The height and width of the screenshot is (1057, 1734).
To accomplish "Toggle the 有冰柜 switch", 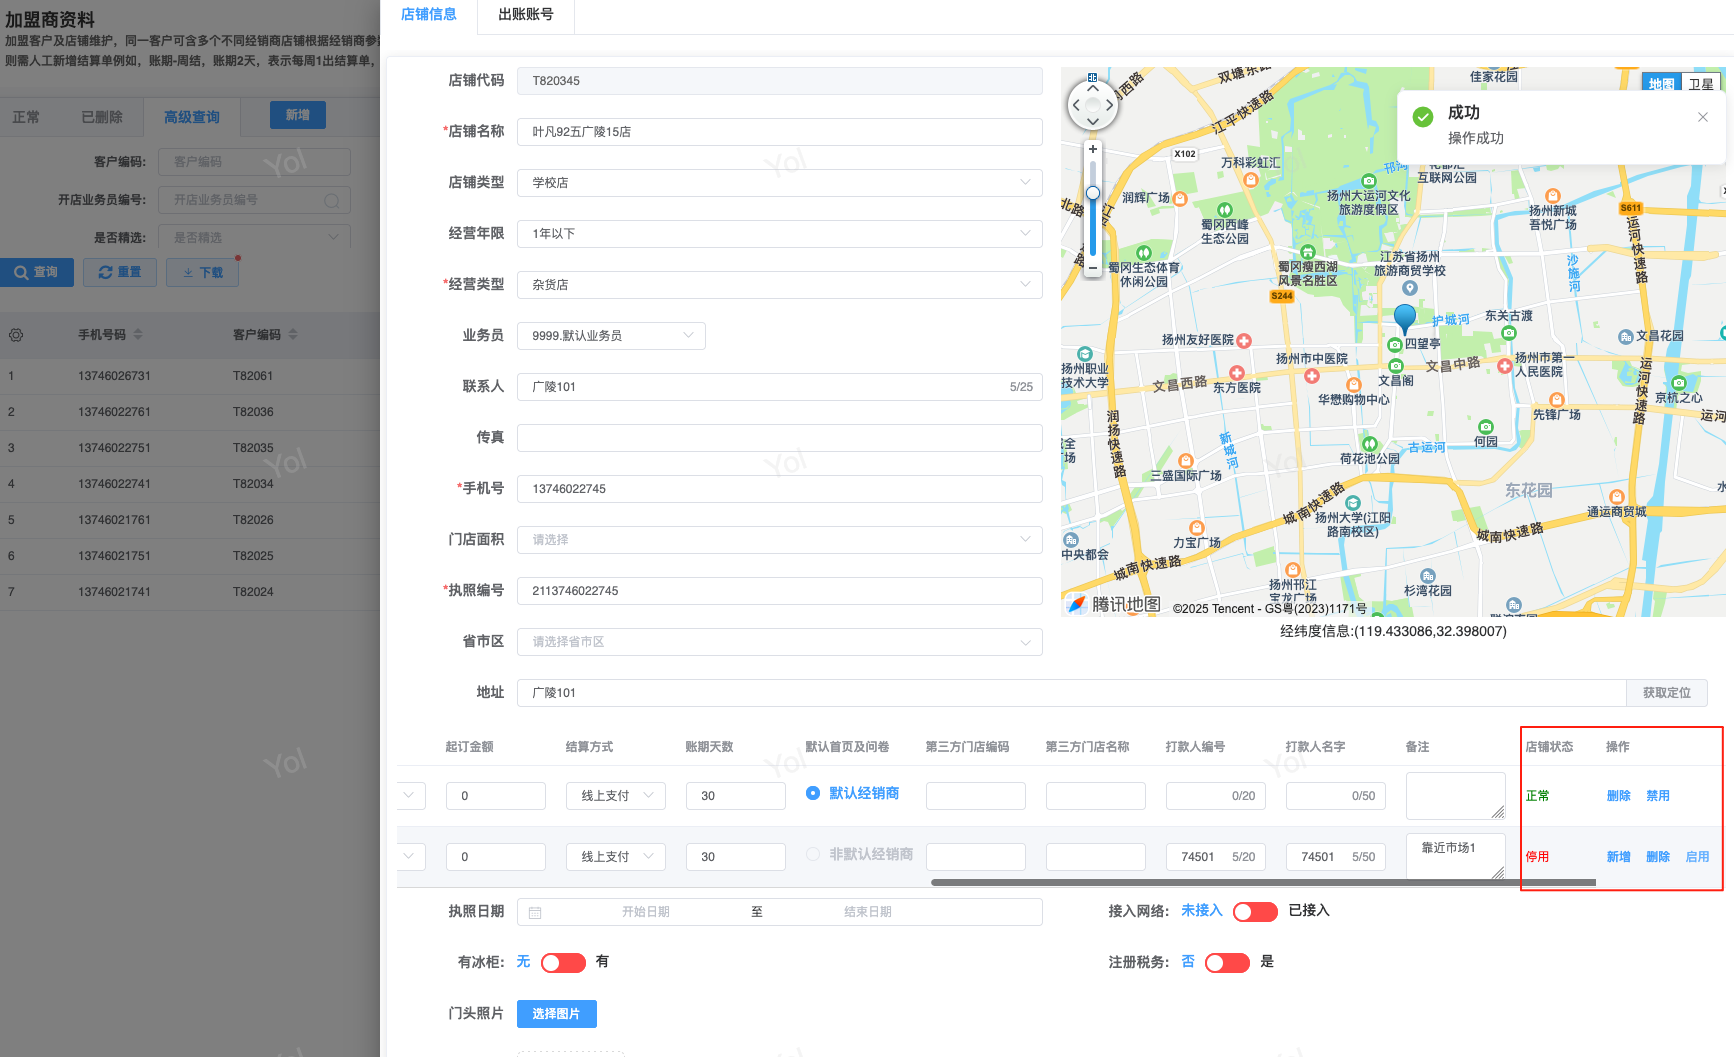I will click(x=562, y=962).
